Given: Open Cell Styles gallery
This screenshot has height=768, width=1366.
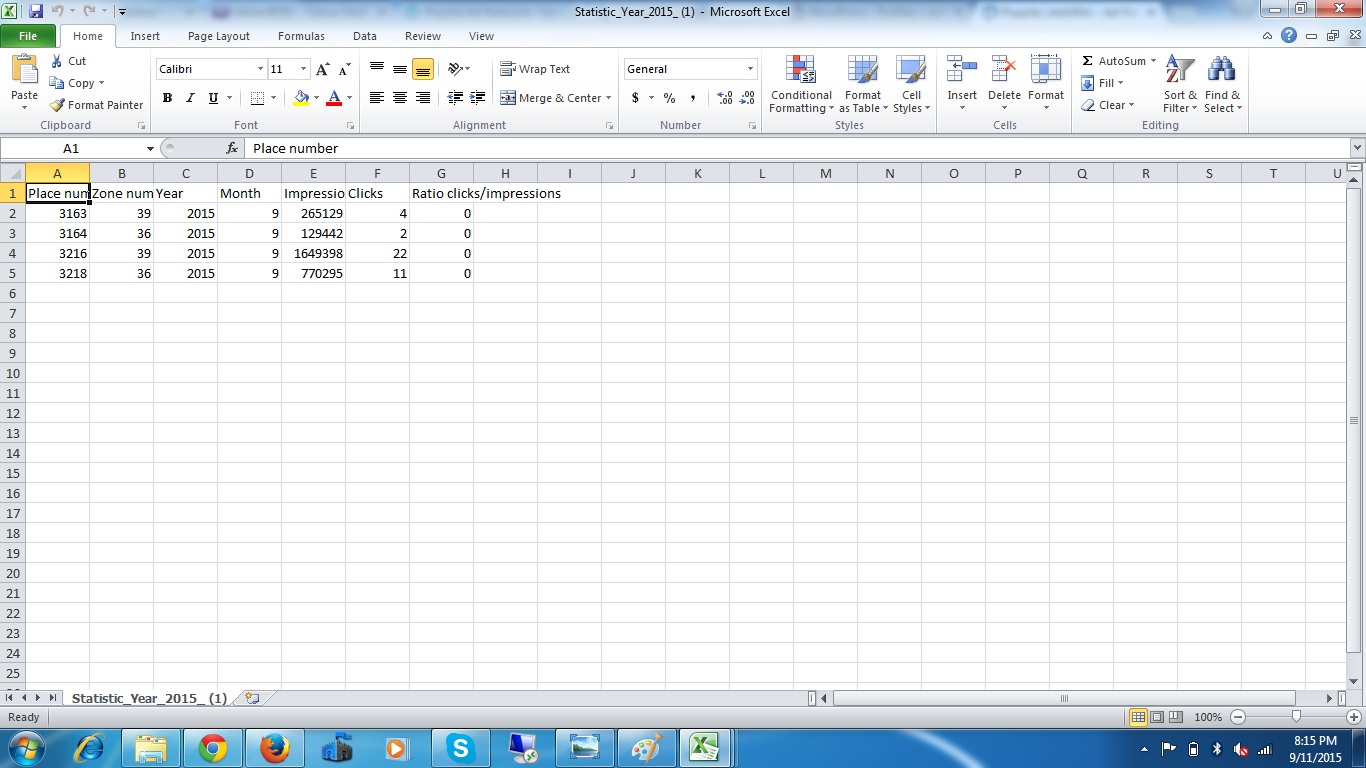Looking at the screenshot, I should [911, 85].
